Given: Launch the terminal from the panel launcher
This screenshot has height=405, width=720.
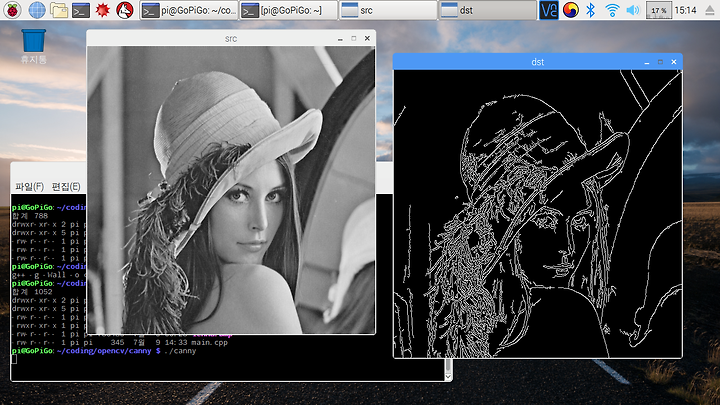Looking at the screenshot, I should 81,10.
